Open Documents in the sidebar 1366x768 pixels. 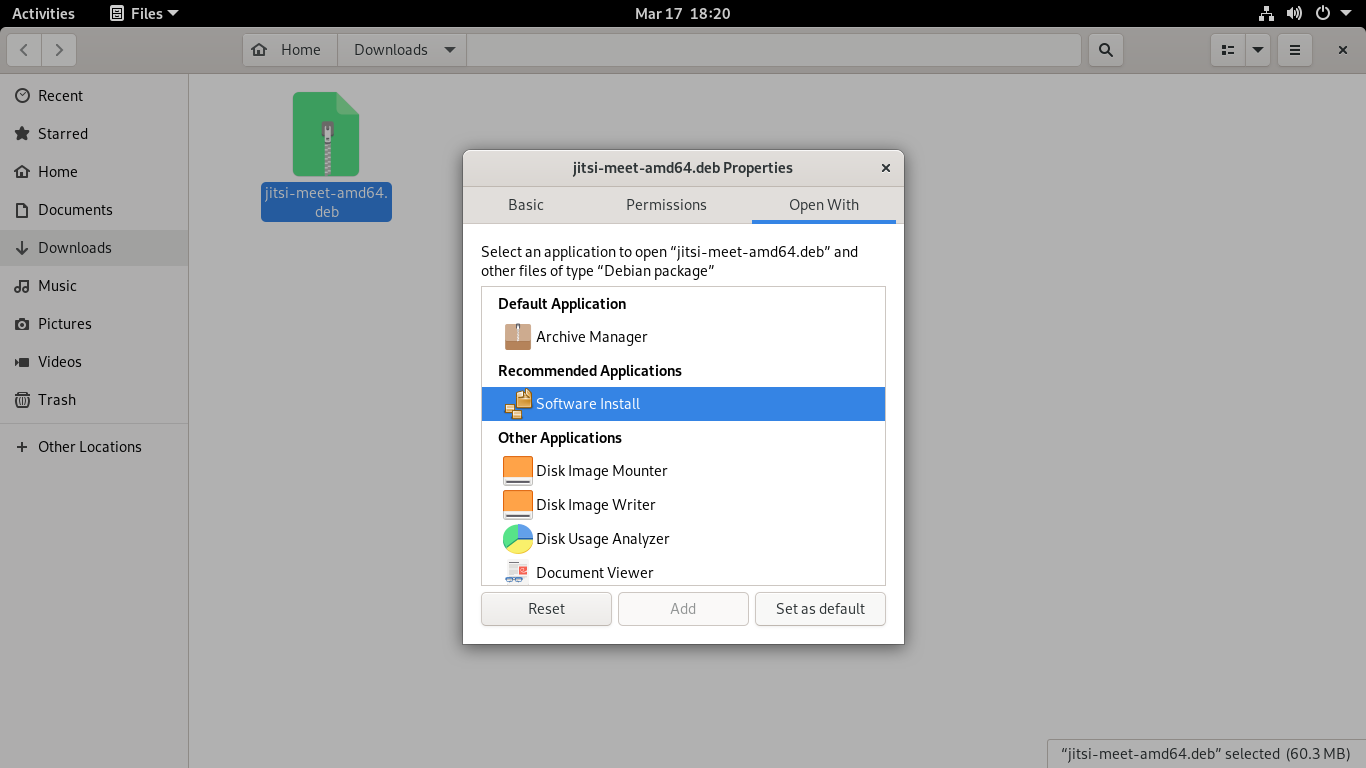point(94,210)
